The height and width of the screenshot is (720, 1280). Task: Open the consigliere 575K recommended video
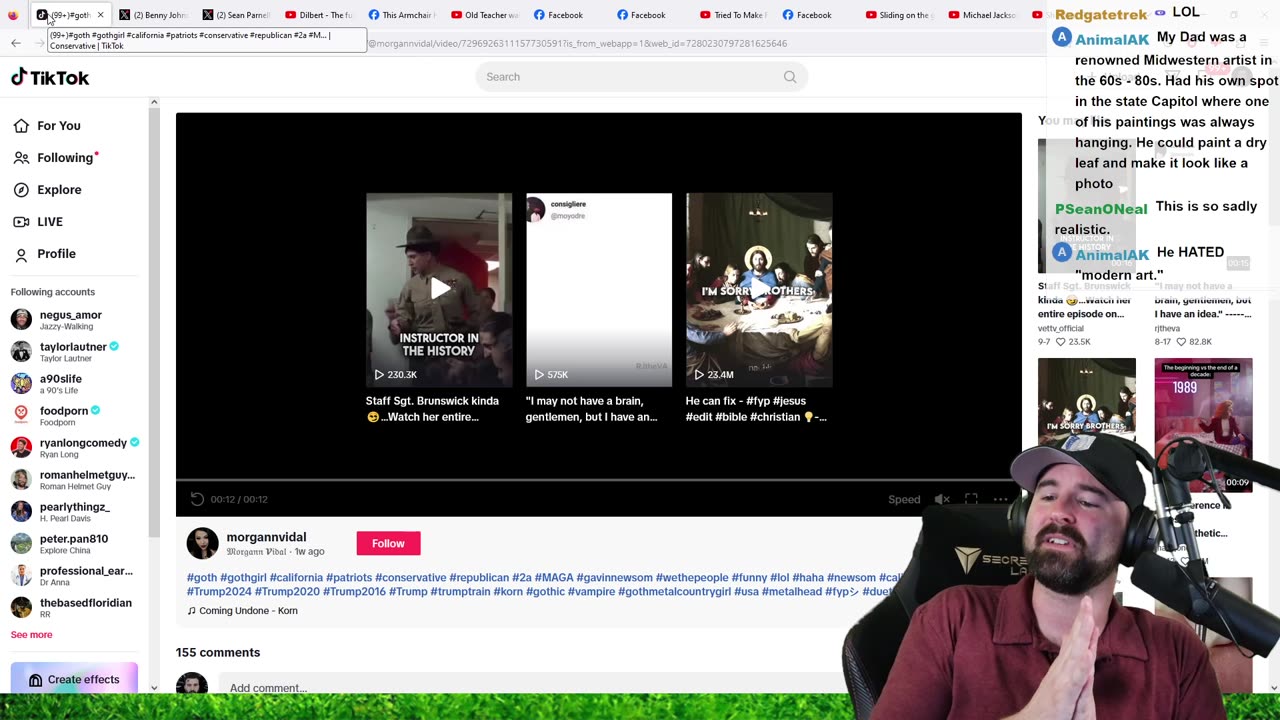tap(599, 290)
